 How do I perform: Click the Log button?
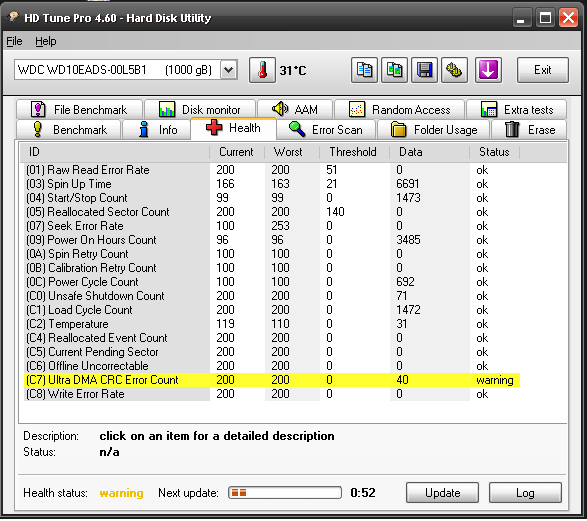525,493
